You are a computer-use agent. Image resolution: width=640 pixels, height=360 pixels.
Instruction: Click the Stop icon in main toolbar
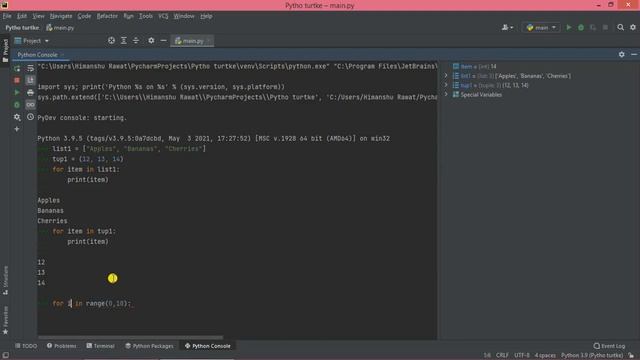pos(605,27)
